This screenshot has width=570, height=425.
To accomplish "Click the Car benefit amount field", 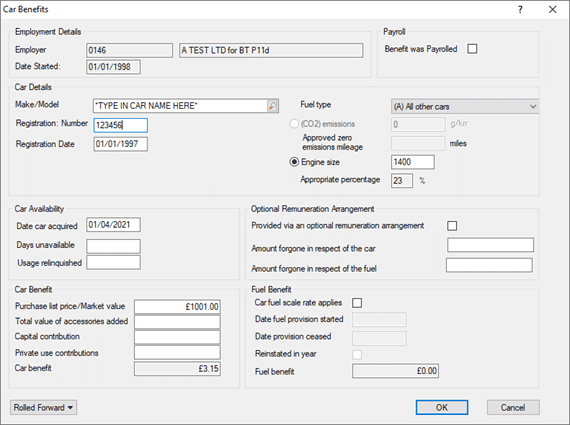I will tap(177, 369).
